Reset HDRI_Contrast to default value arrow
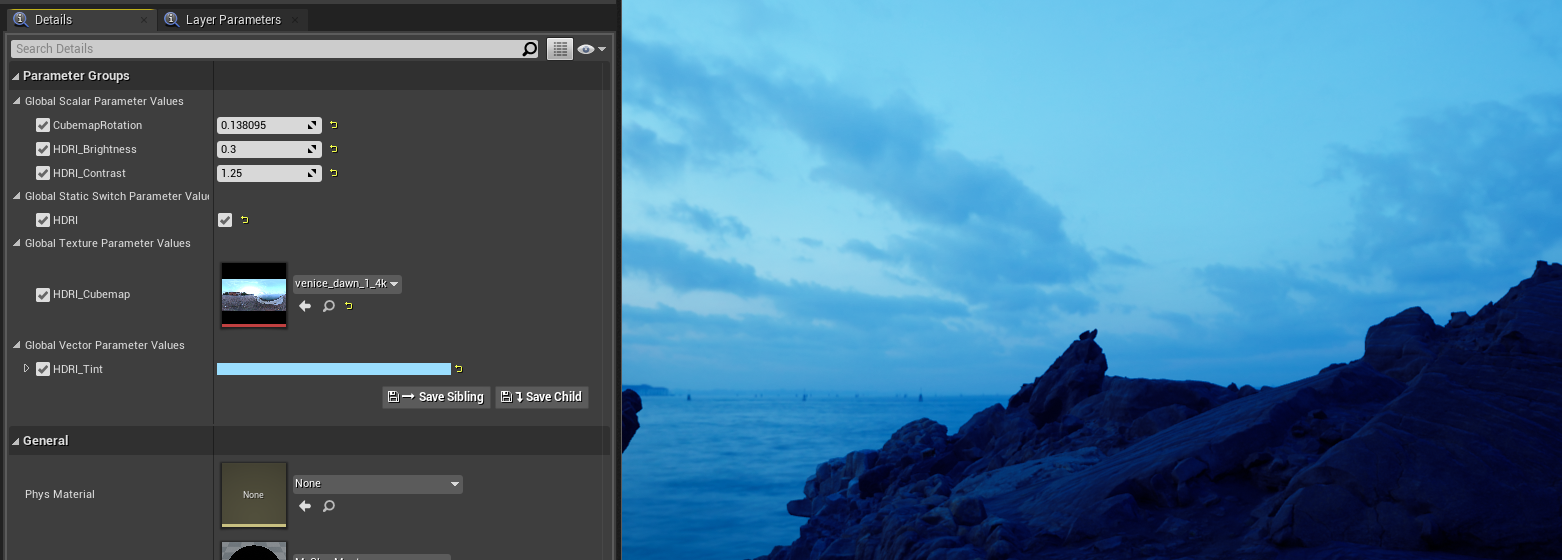1562x560 pixels. tap(334, 173)
